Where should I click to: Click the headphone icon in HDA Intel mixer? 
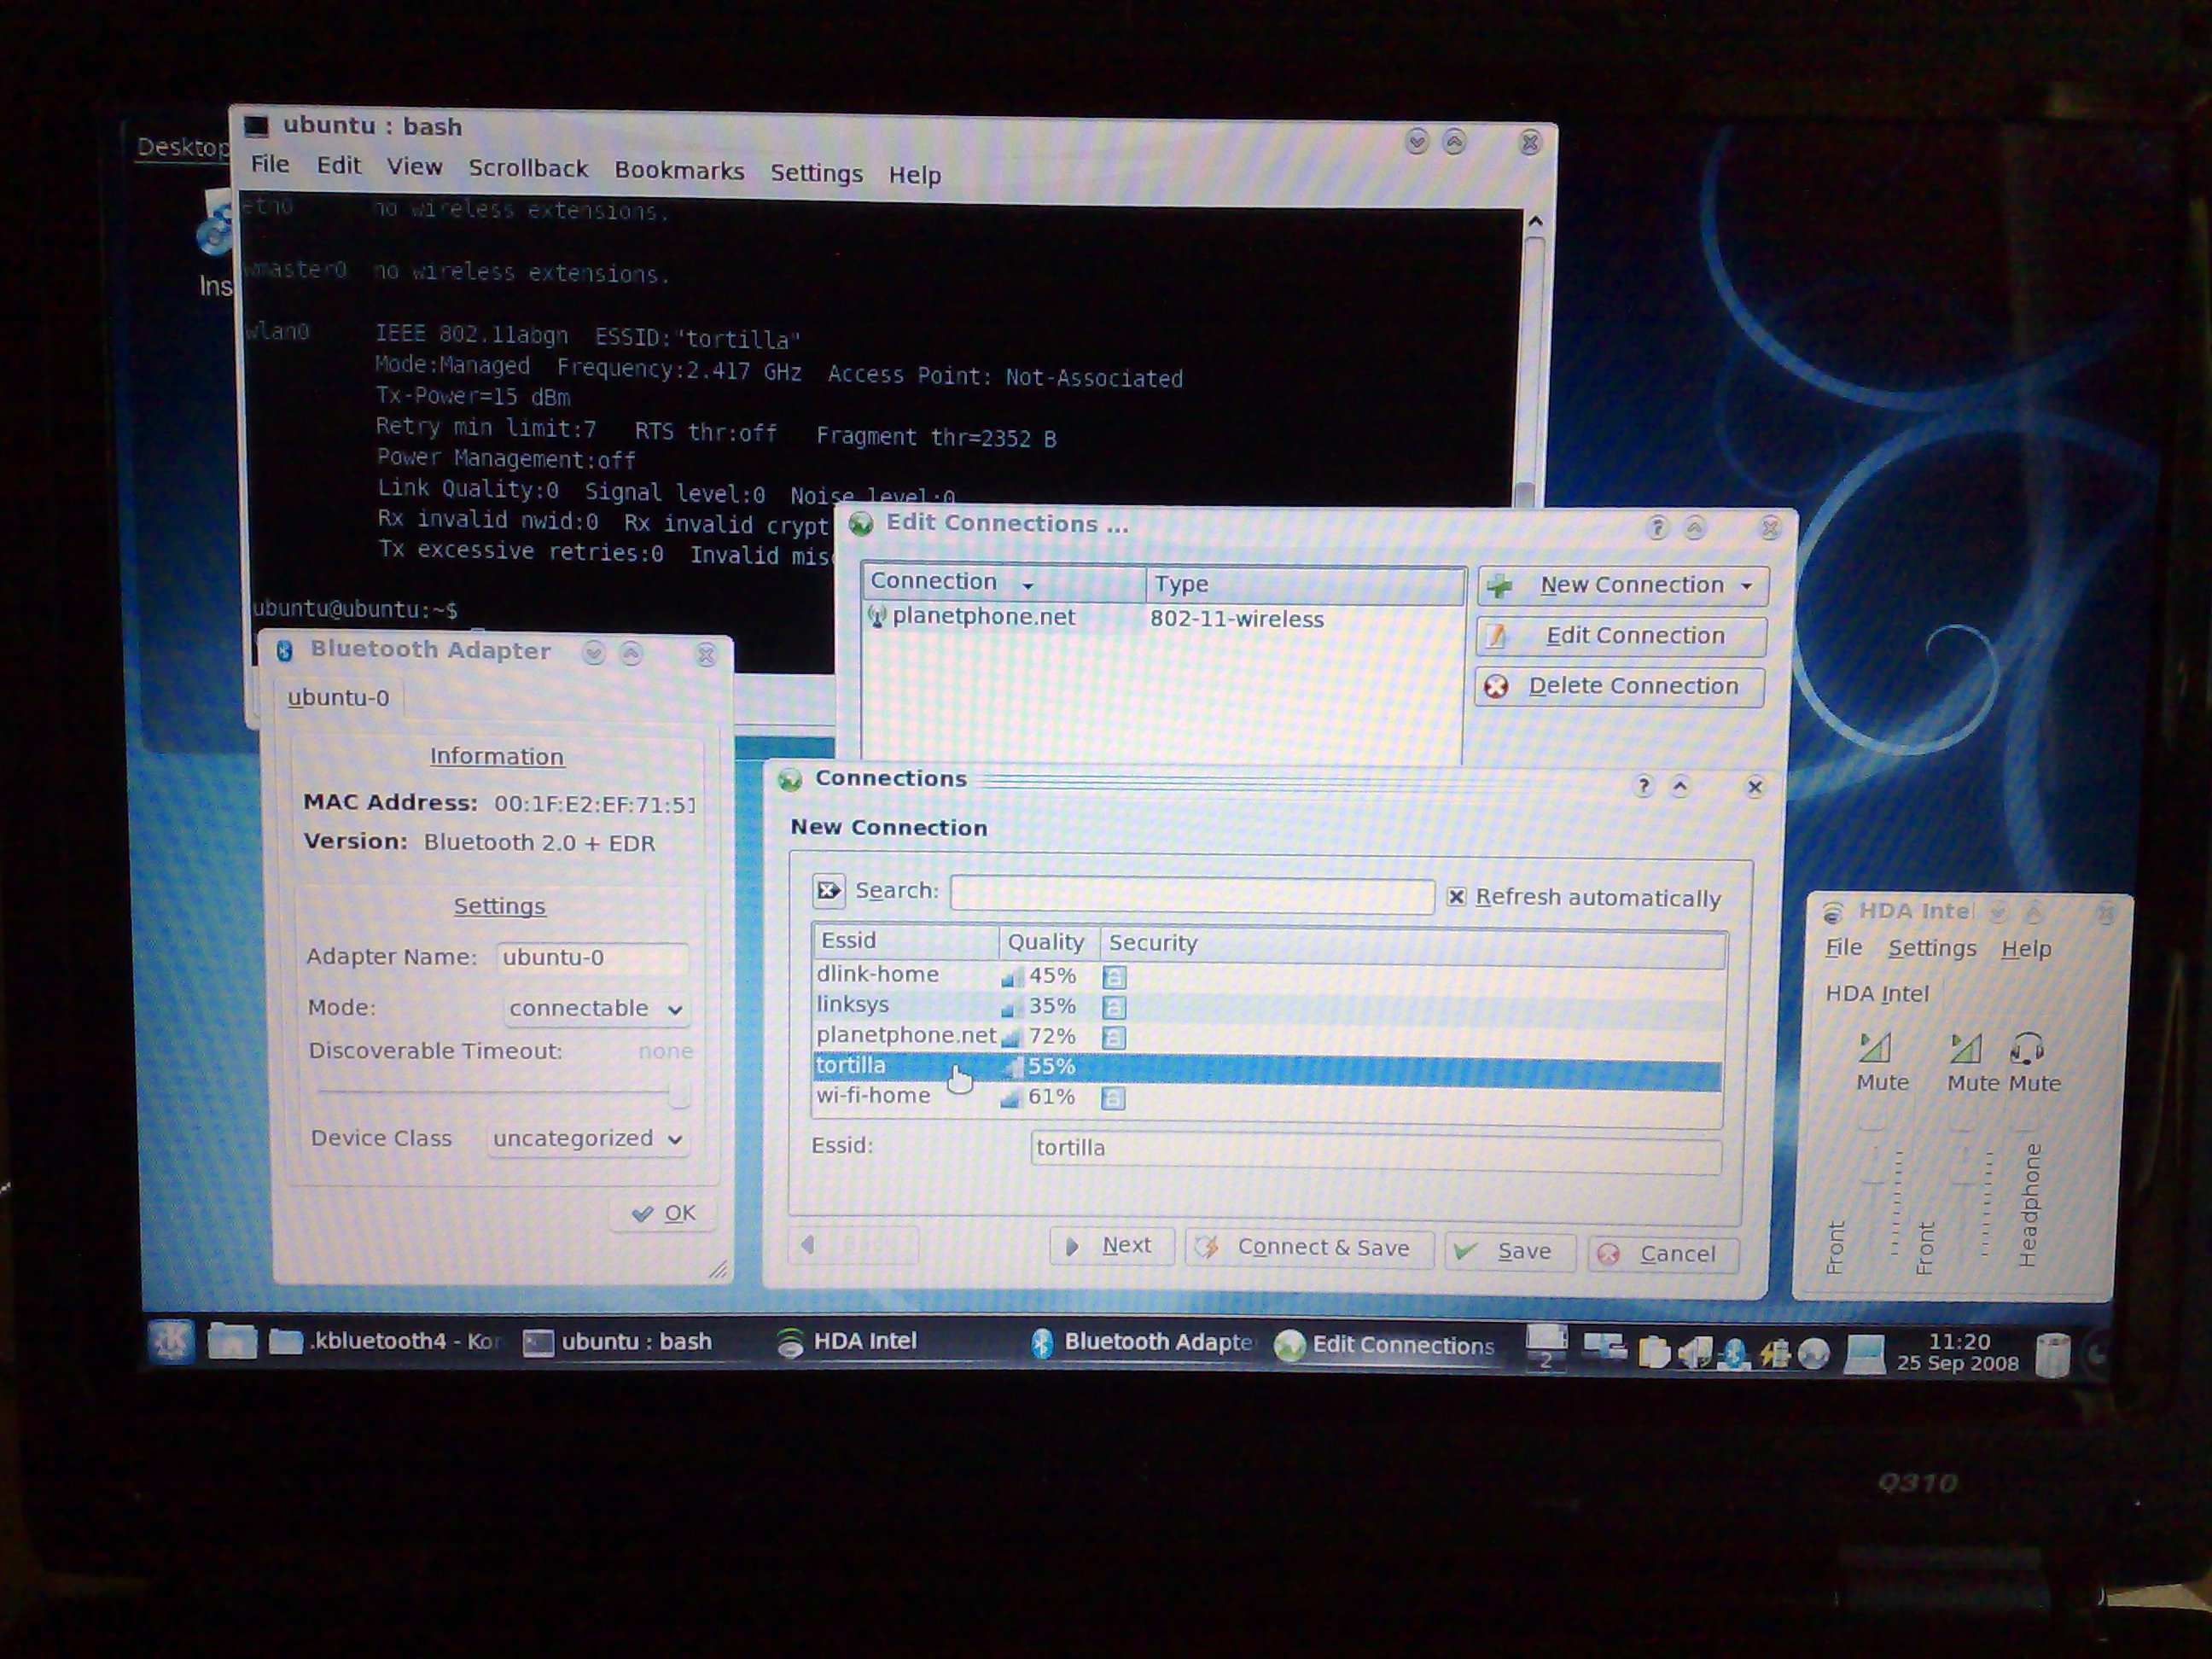coord(2027,1048)
